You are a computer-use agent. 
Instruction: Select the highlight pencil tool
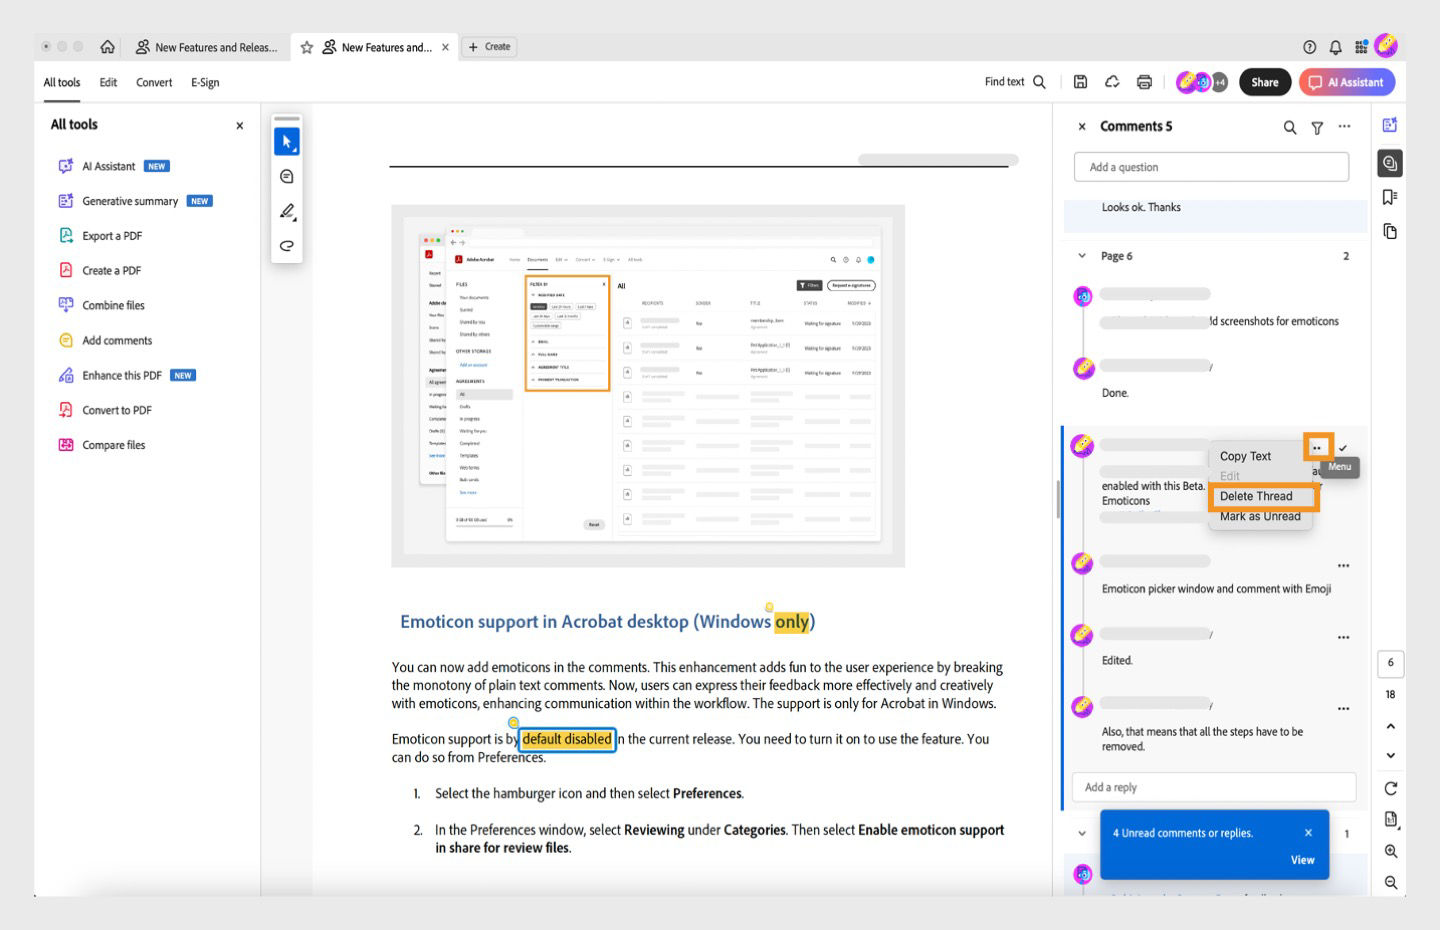[x=286, y=212]
